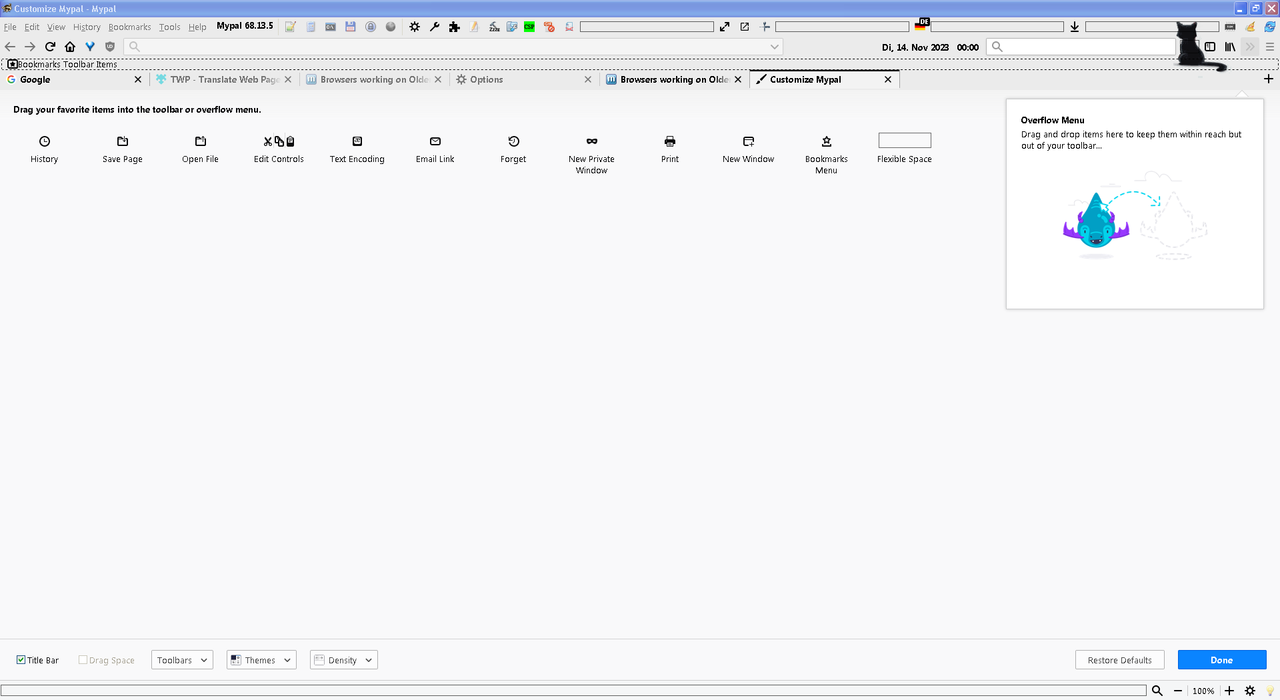Click the date Di, 14. Nov 2023
This screenshot has width=1280, height=700.
point(916,47)
